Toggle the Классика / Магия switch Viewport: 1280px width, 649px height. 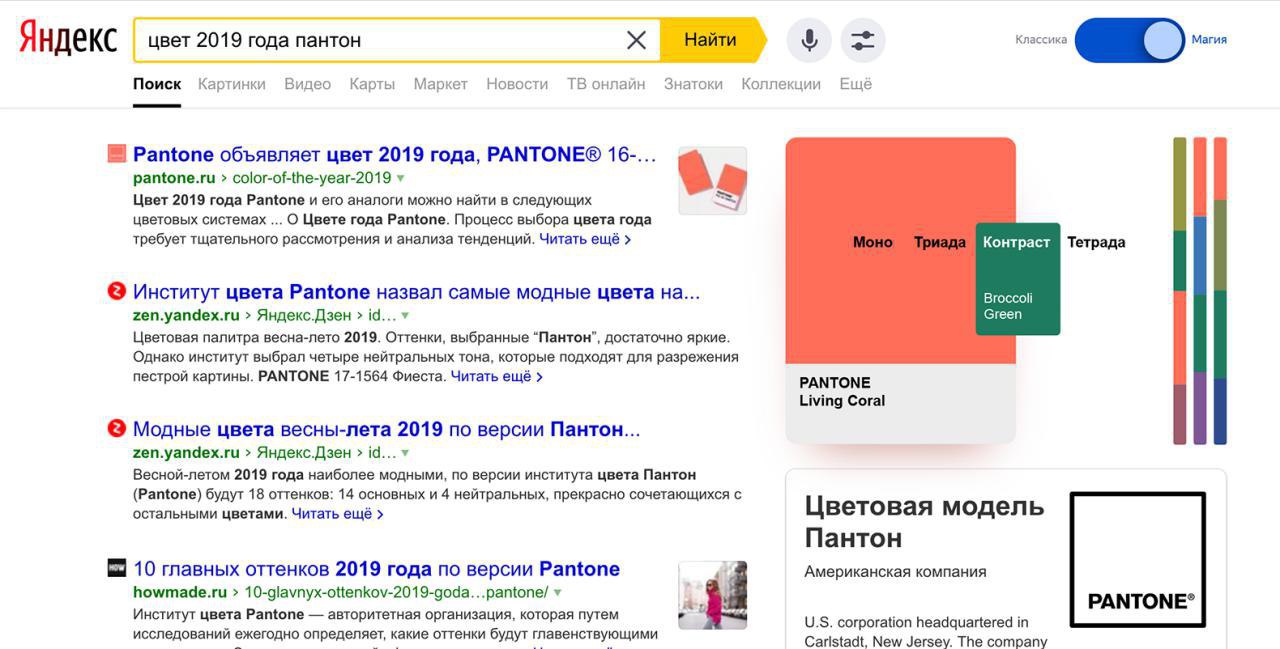coord(1129,40)
